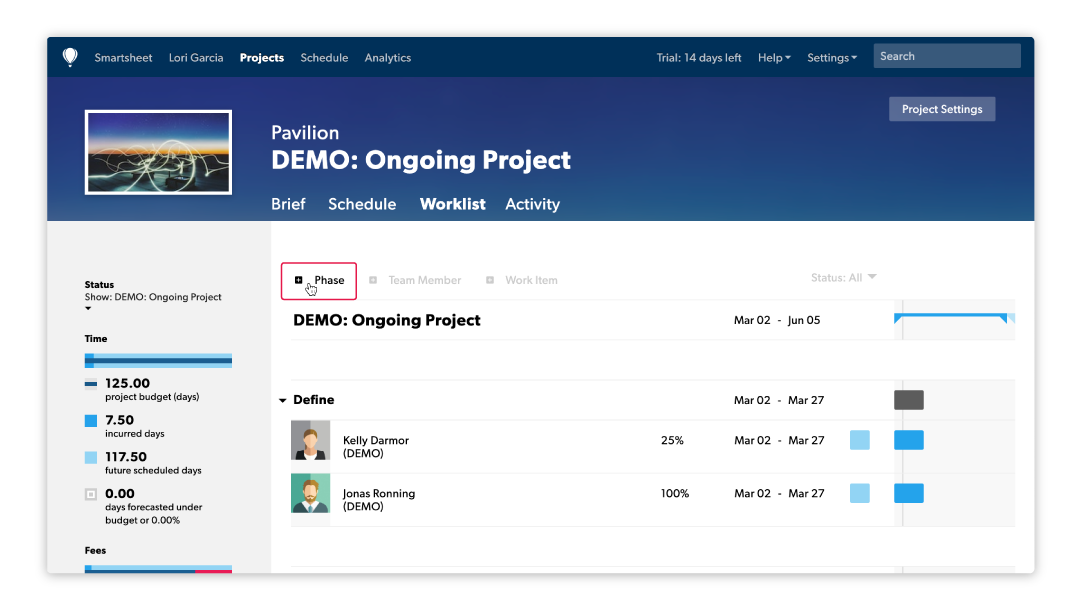Image resolution: width=1080 pixels, height=608 pixels.
Task: Open the Pavilion client link
Action: pos(305,132)
